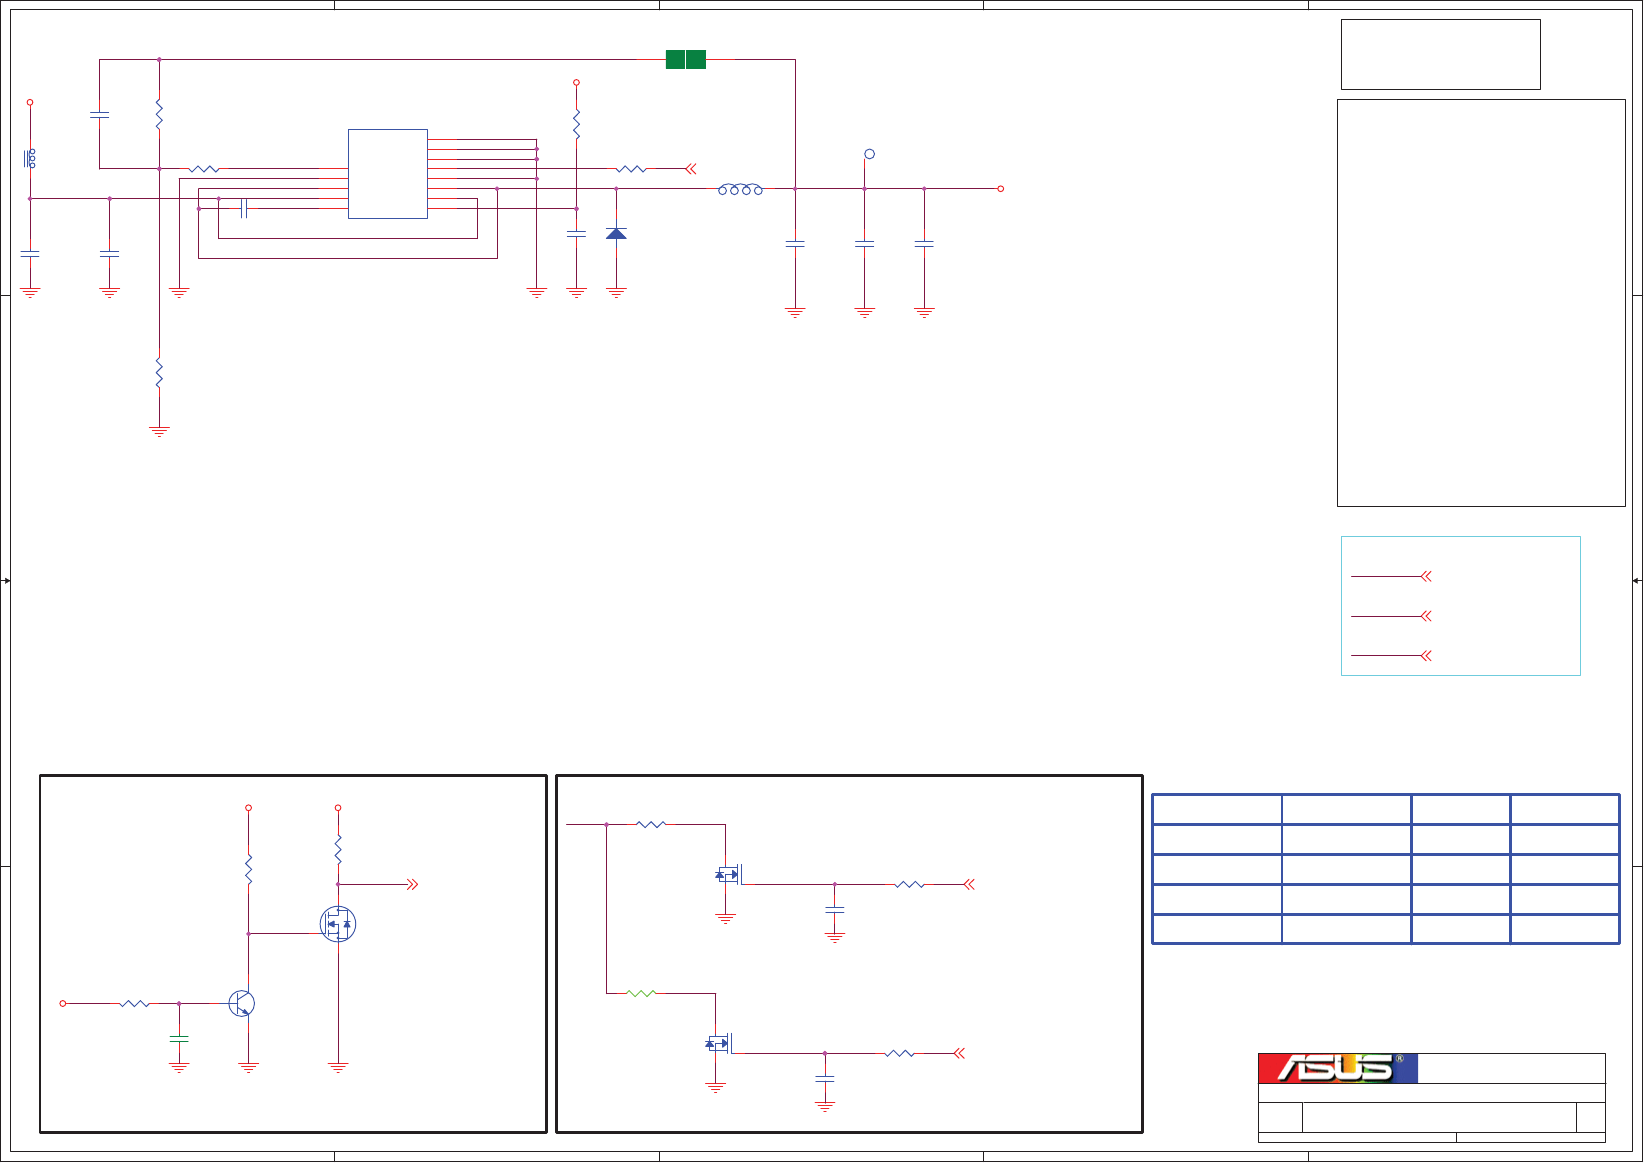This screenshot has height=1163, width=1644.
Task: Click the double-arrow output port in the transistor box
Action: pyautogui.click(x=412, y=884)
